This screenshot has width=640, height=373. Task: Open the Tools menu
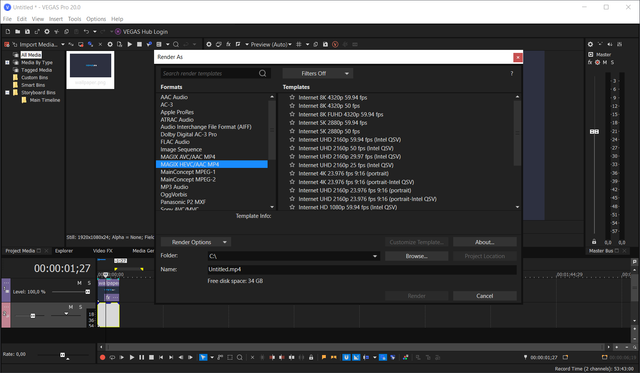click(74, 19)
